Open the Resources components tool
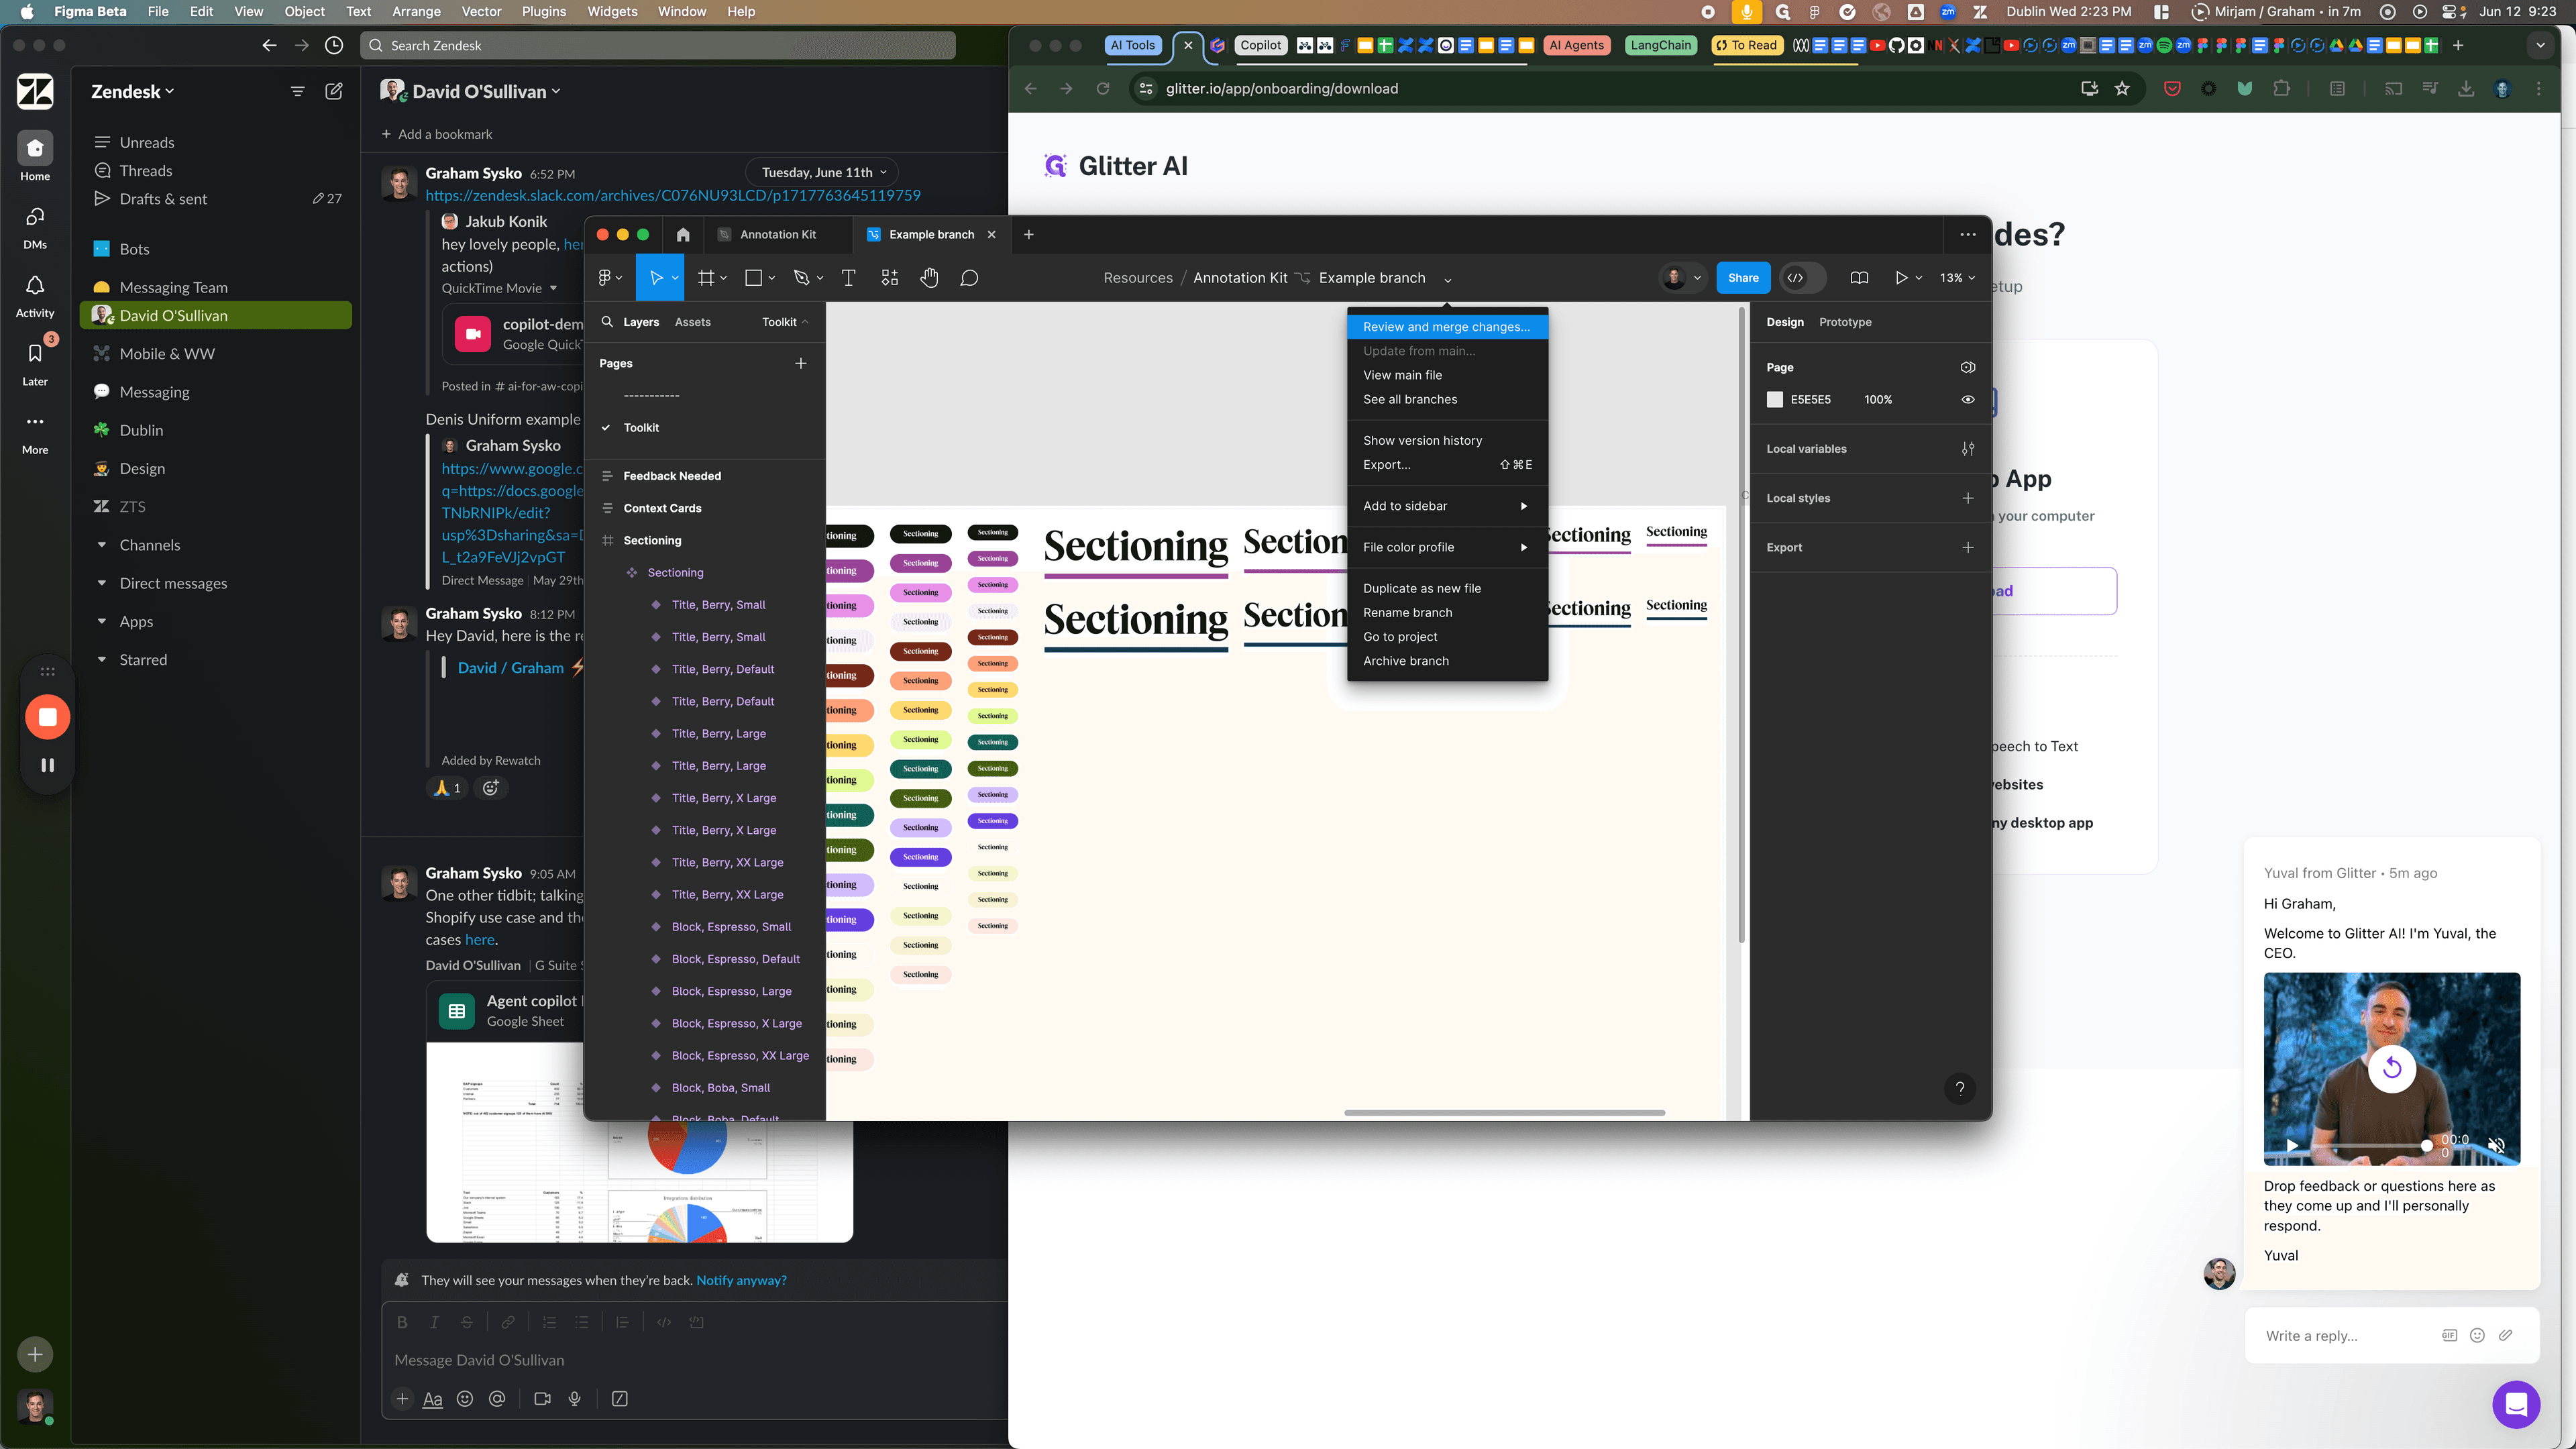 pyautogui.click(x=890, y=278)
